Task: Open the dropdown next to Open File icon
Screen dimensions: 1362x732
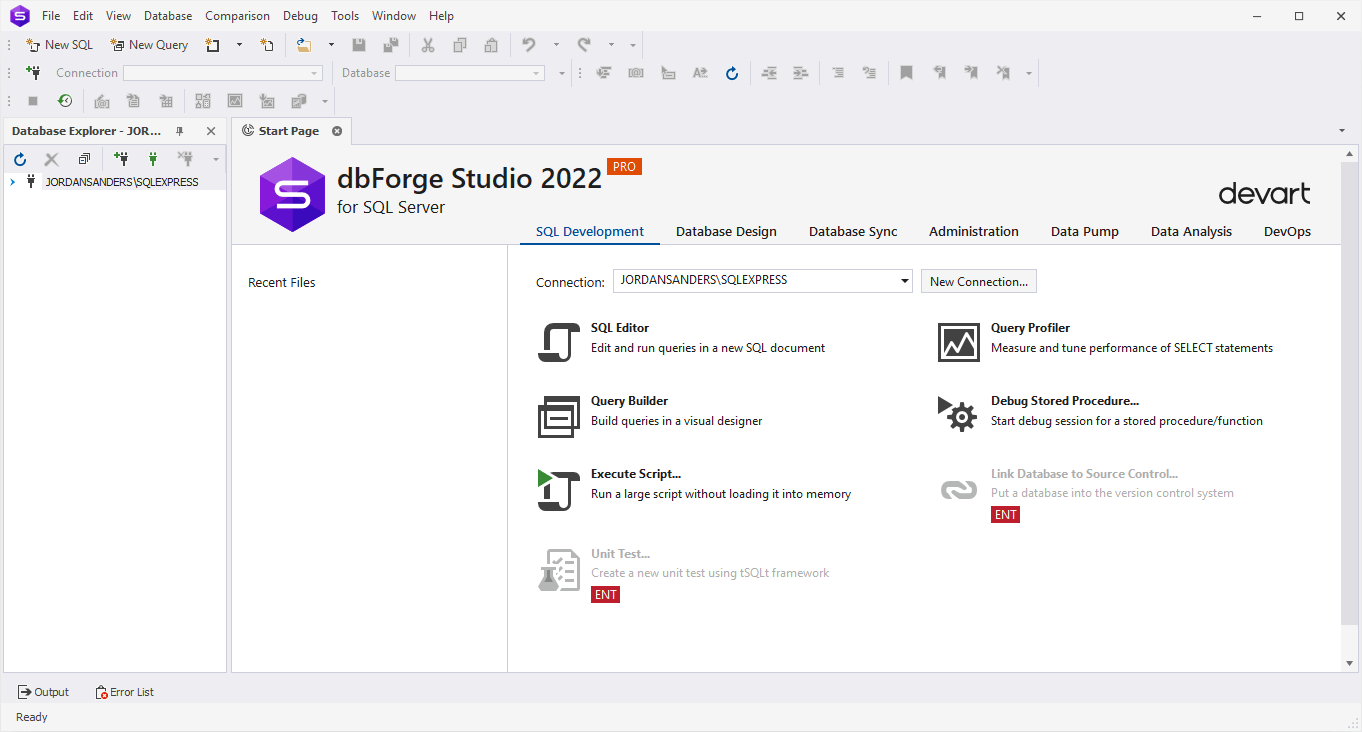Action: [x=331, y=44]
